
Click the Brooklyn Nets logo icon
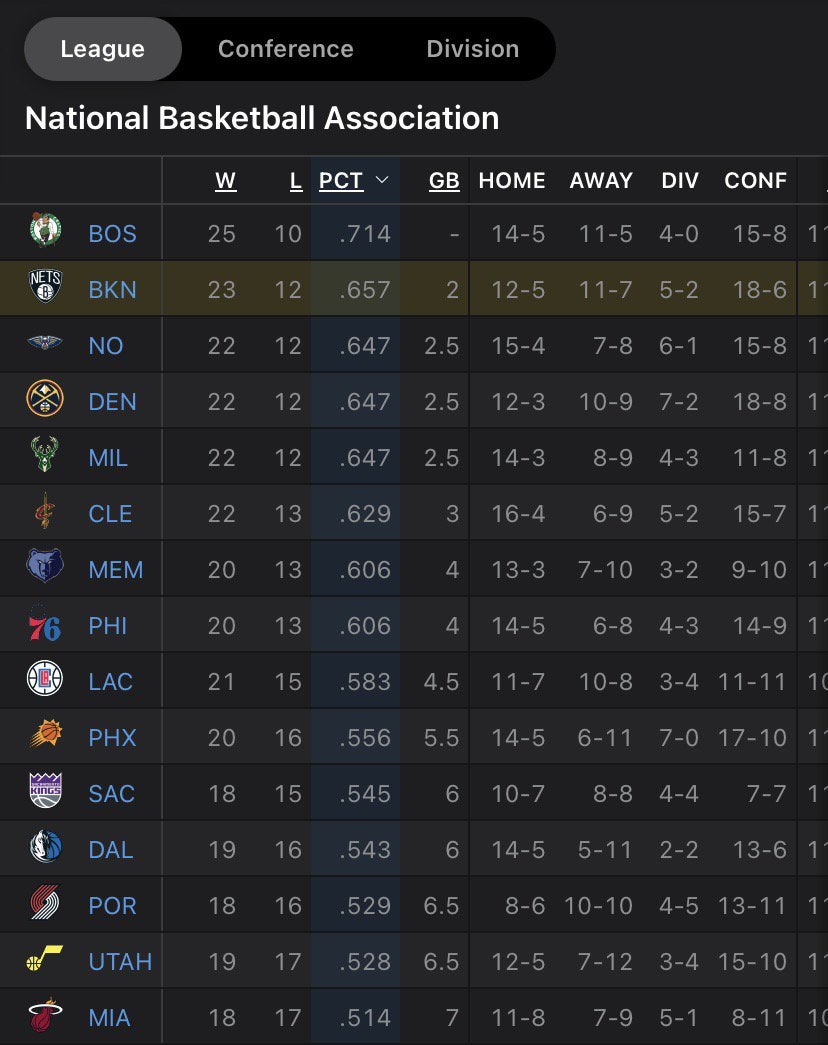point(45,289)
